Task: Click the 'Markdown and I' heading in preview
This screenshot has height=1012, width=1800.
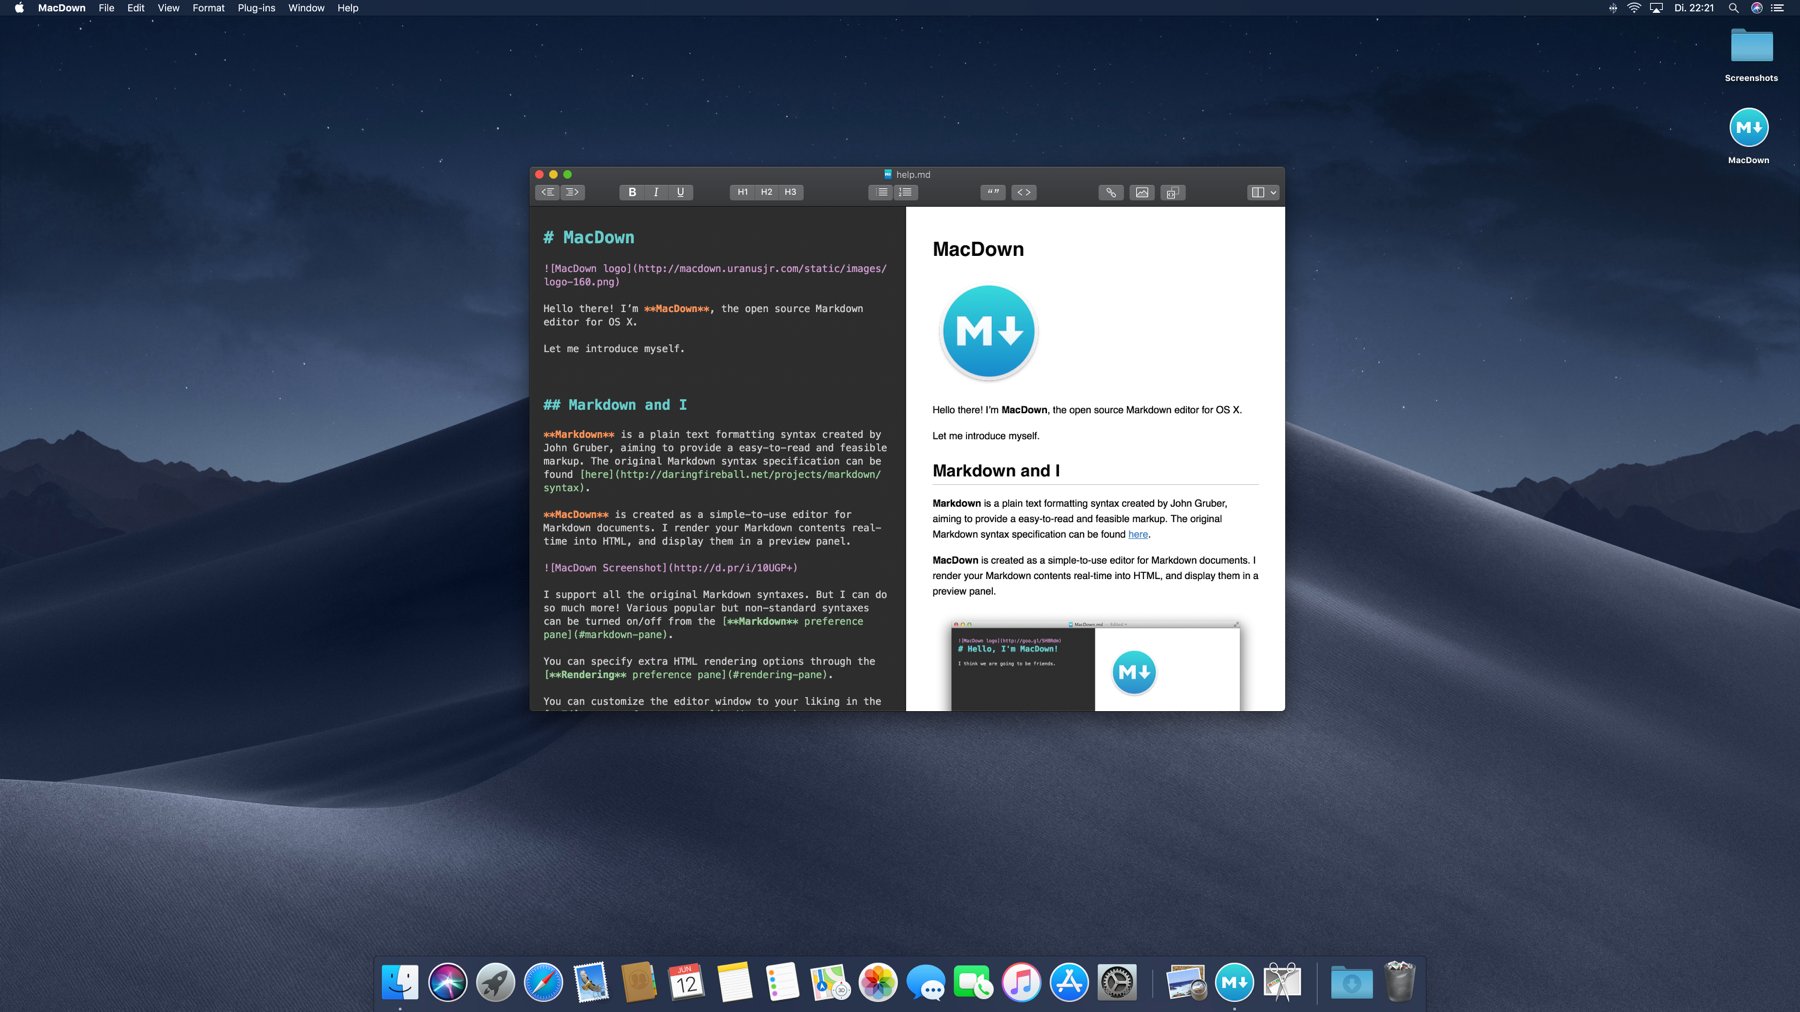Action: pyautogui.click(x=996, y=471)
